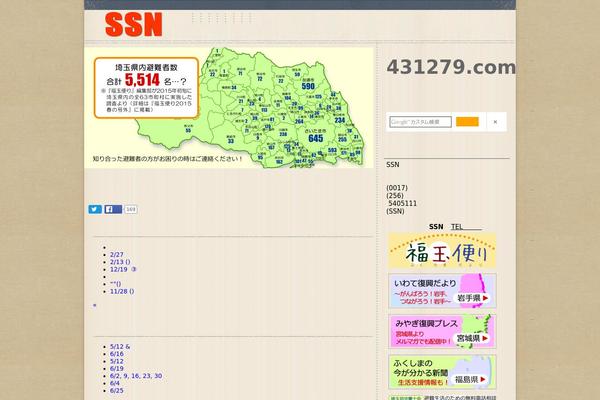Click the orange search button
This screenshot has width=600, height=400.
click(x=467, y=122)
